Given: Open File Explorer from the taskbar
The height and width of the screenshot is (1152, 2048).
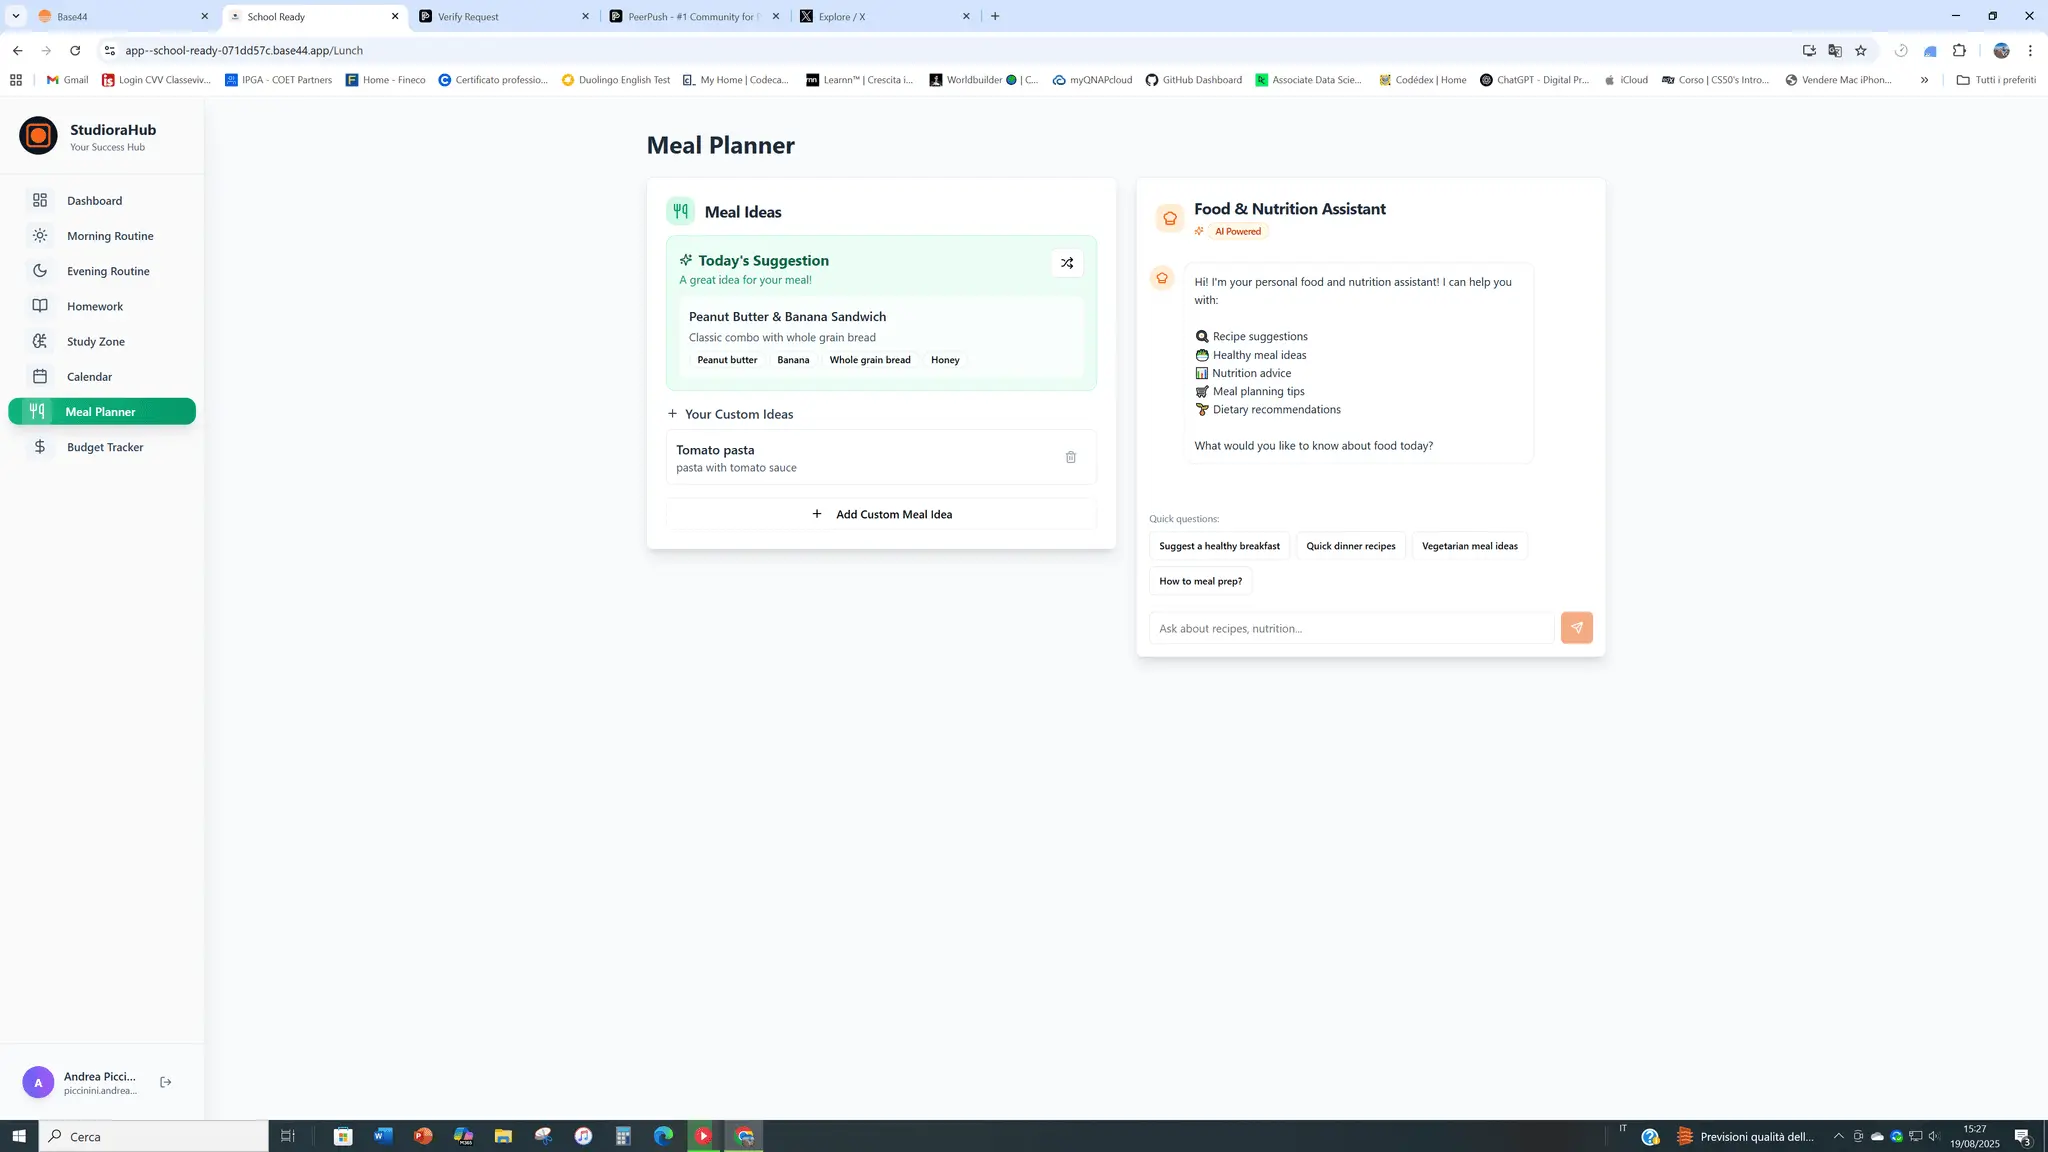Looking at the screenshot, I should [x=503, y=1136].
